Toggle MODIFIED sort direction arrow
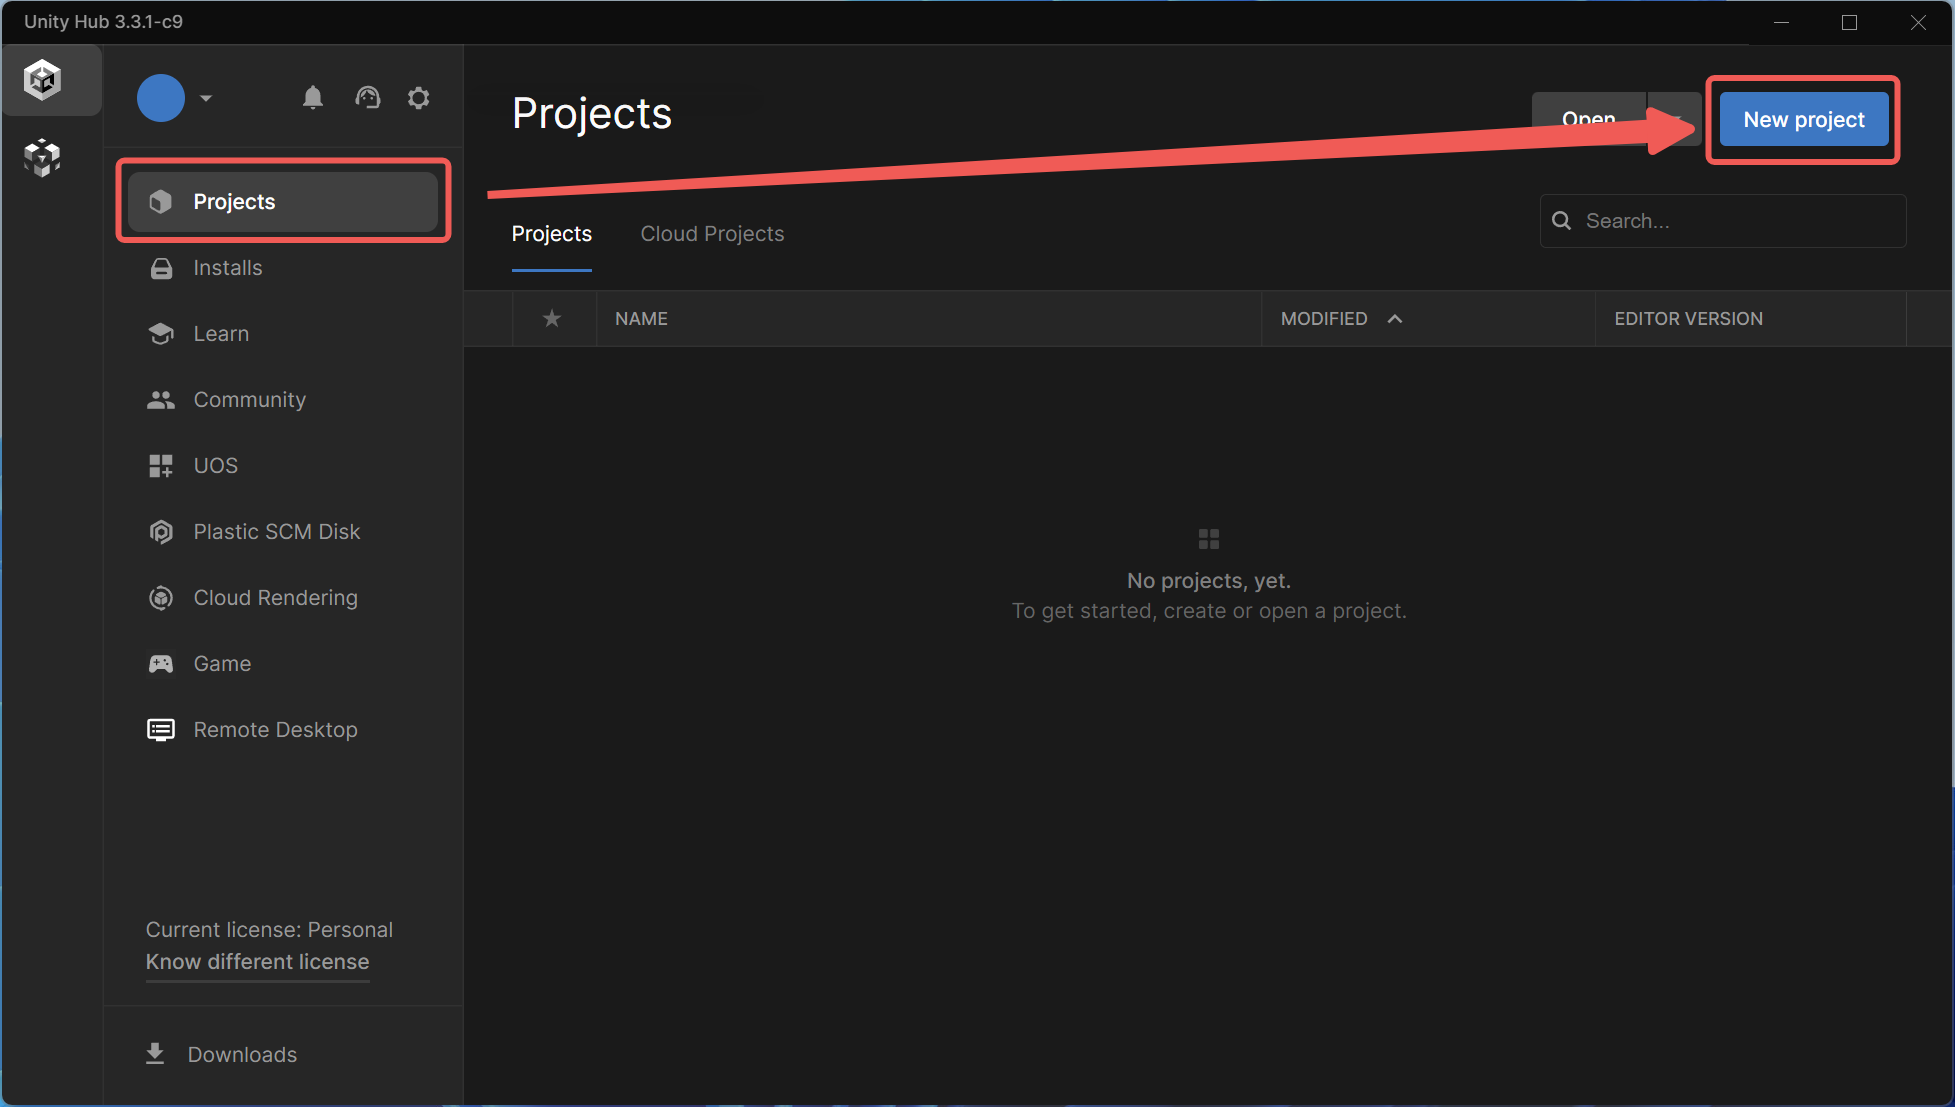 1395,319
